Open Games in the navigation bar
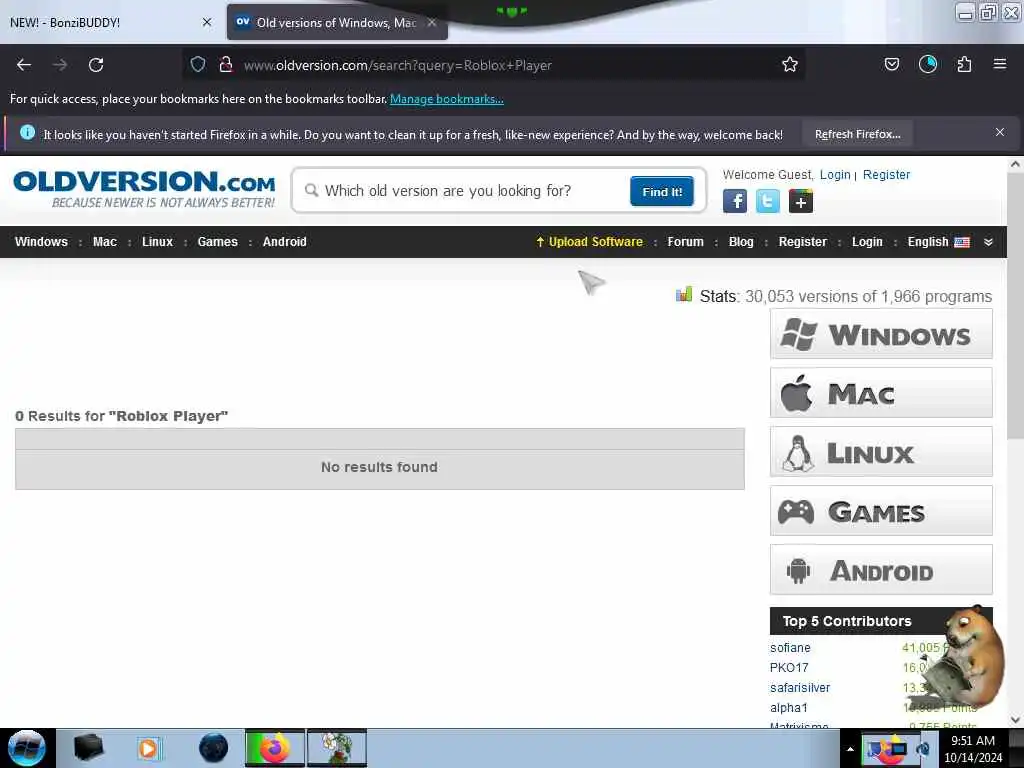Image resolution: width=1024 pixels, height=768 pixels. tap(217, 242)
